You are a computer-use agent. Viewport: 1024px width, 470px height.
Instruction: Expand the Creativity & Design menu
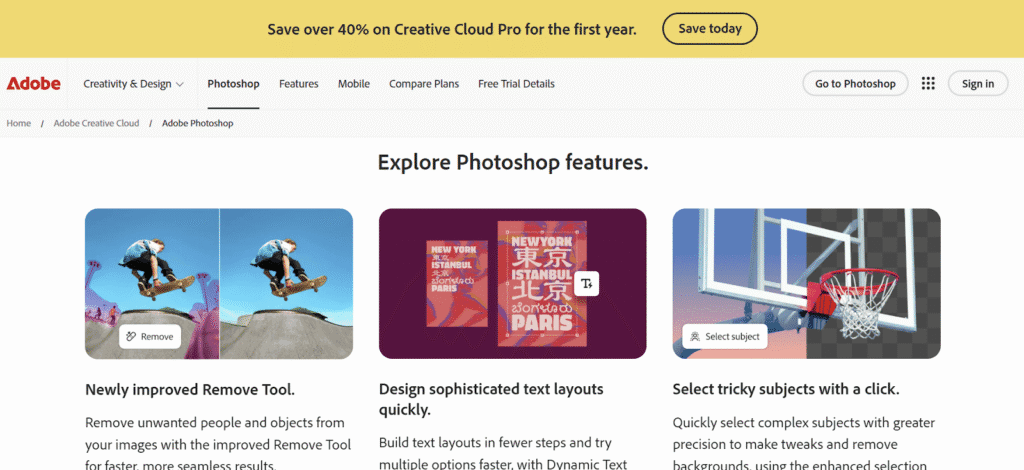tap(133, 84)
